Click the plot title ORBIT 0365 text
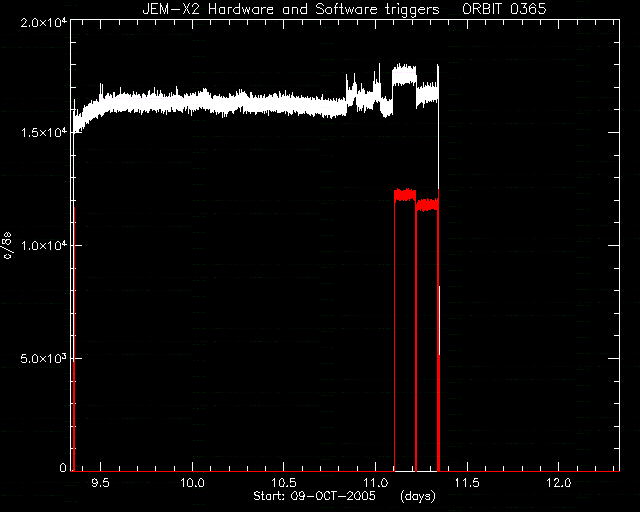This screenshot has width=640, height=512. tap(504, 9)
